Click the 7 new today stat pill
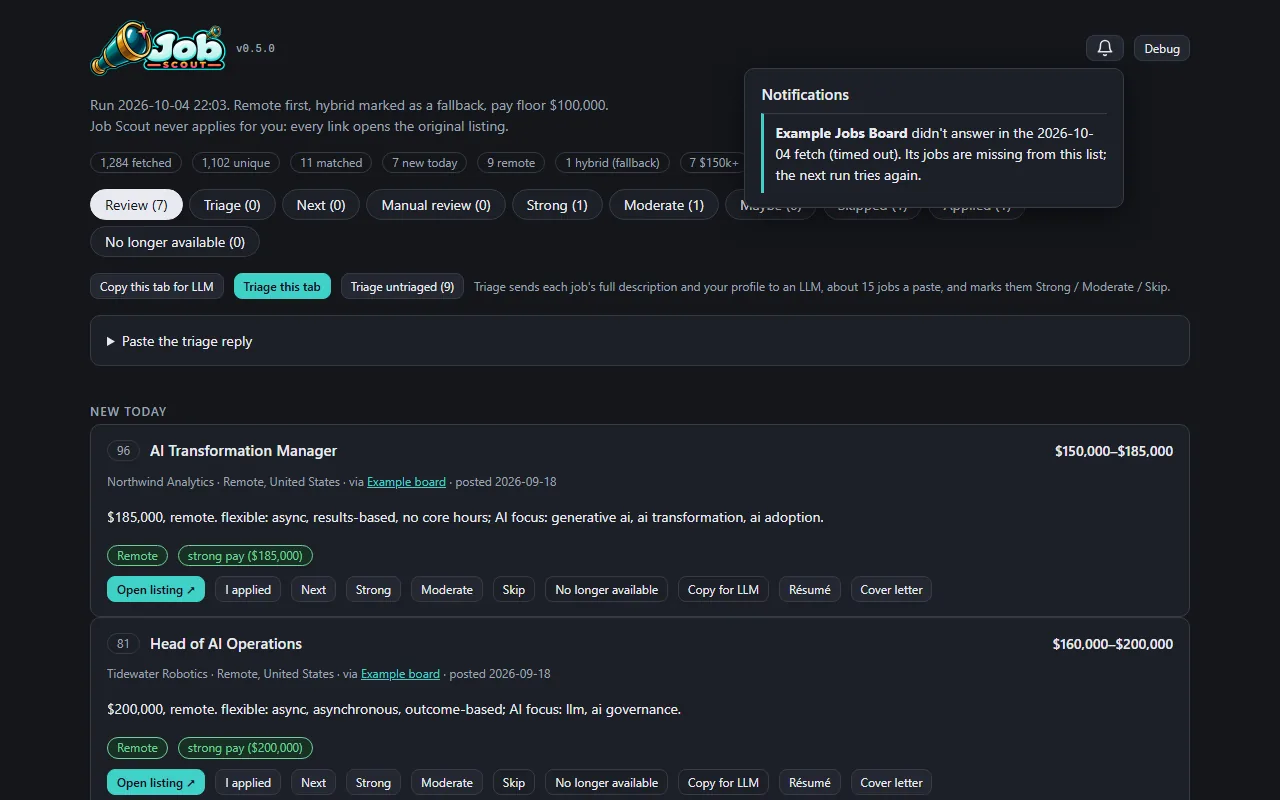 425,163
